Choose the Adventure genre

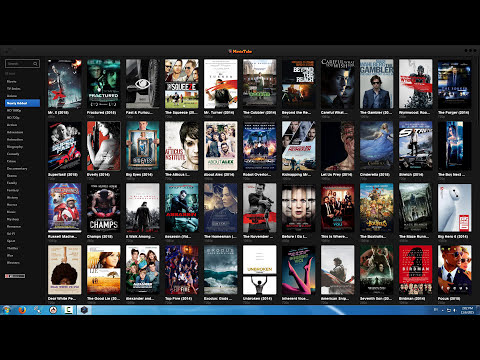[15, 132]
